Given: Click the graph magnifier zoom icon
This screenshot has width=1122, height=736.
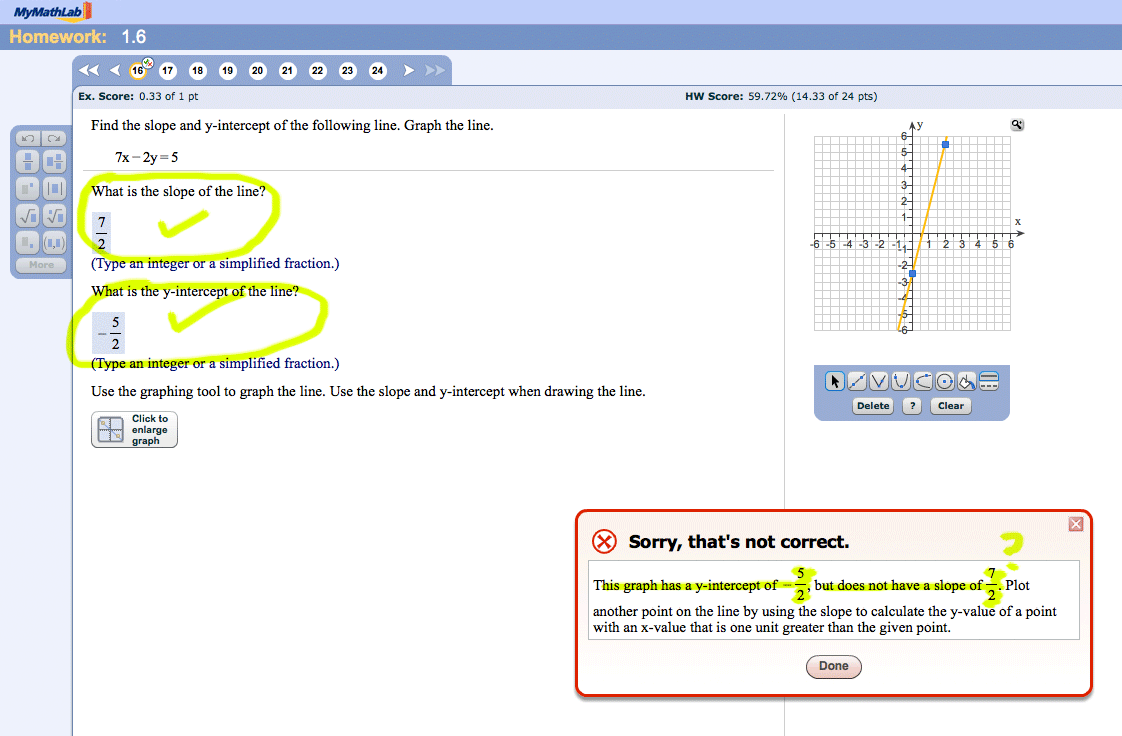Looking at the screenshot, I should click(1017, 124).
